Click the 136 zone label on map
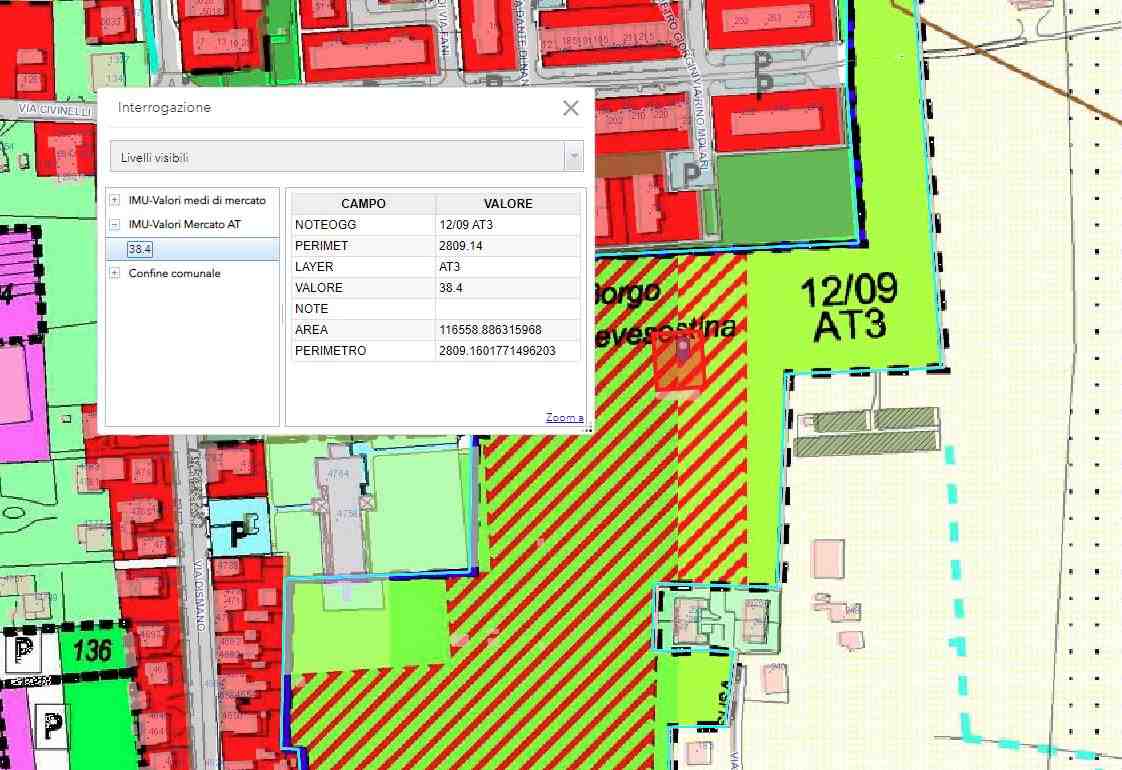Screen dimensions: 1122x770 (x=92, y=651)
